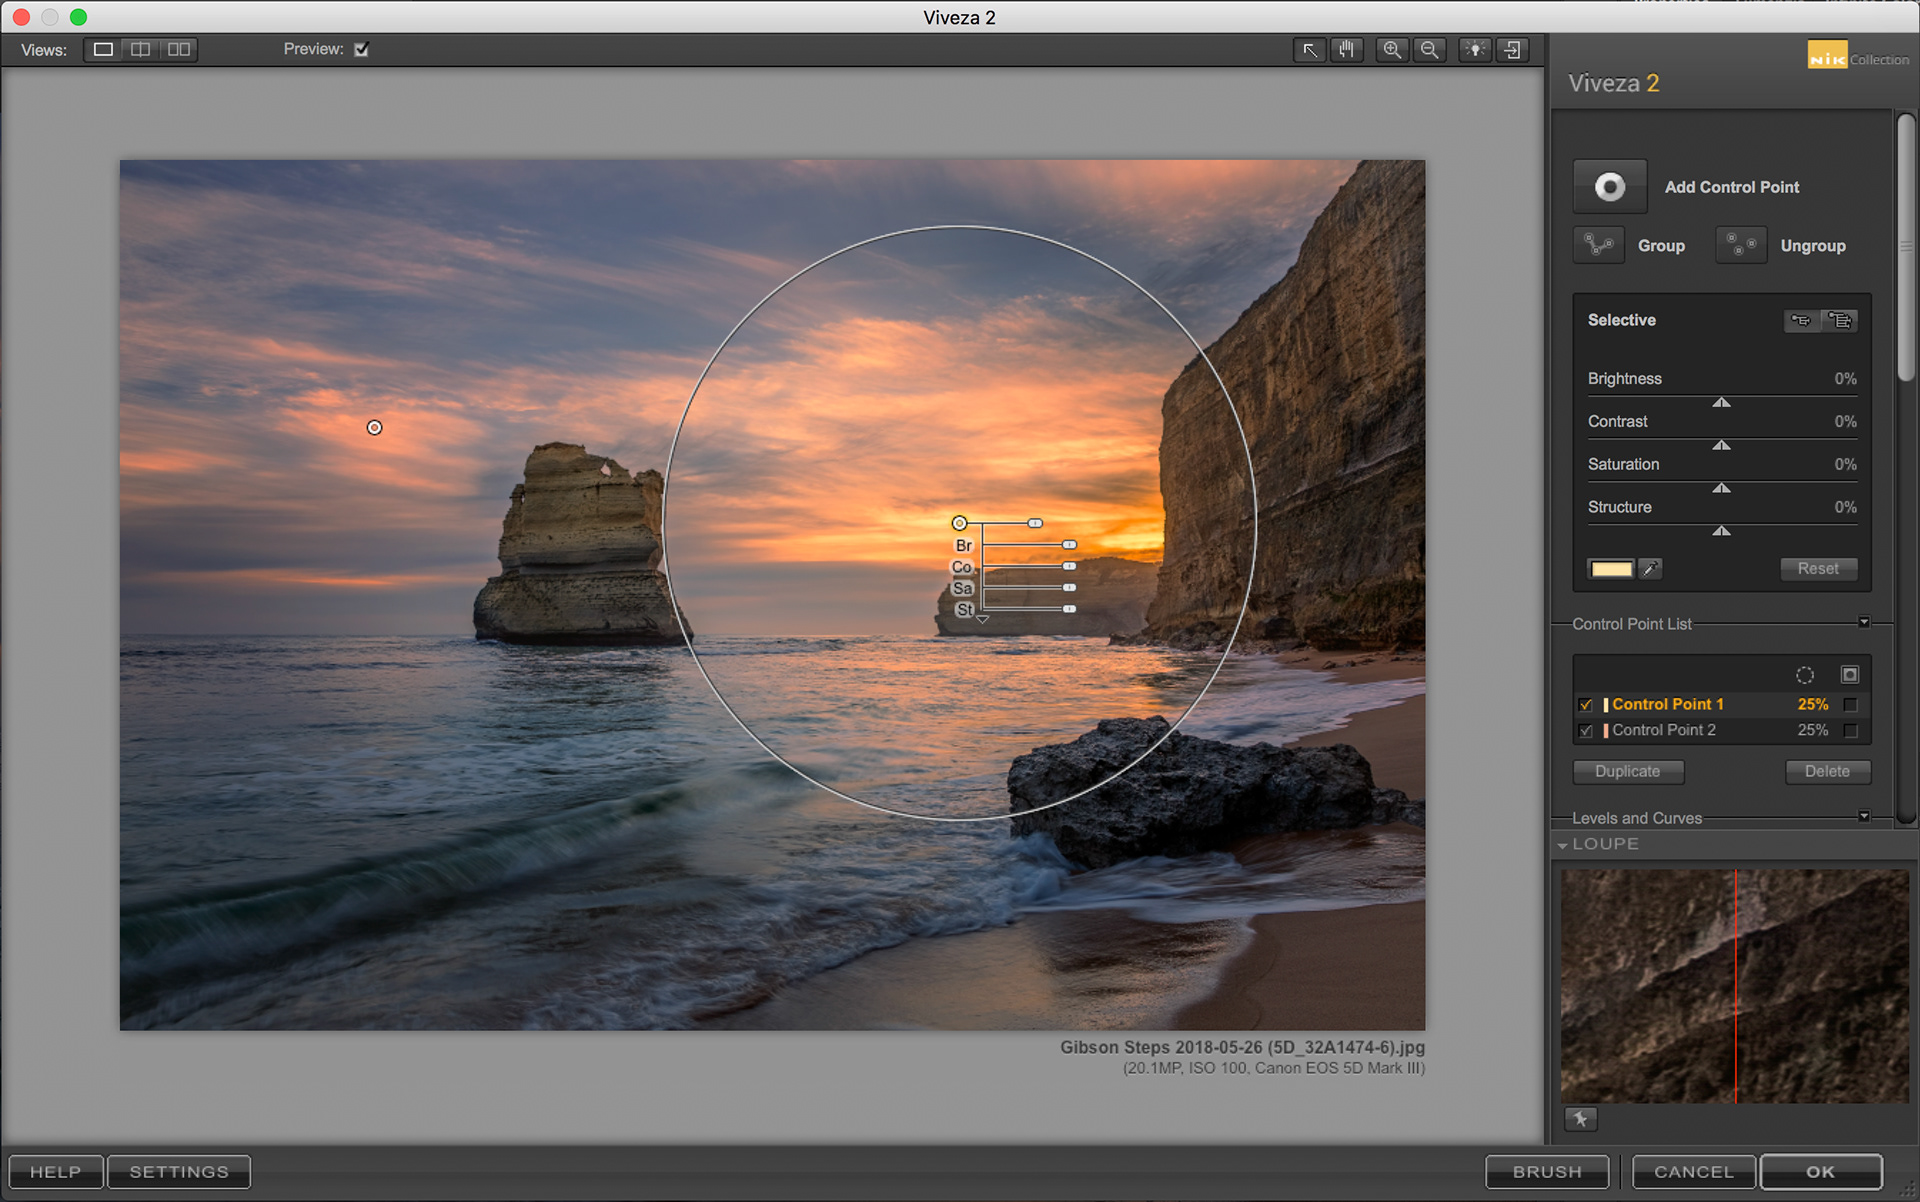
Task: Click the Brightness slider handle
Action: click(x=1721, y=402)
